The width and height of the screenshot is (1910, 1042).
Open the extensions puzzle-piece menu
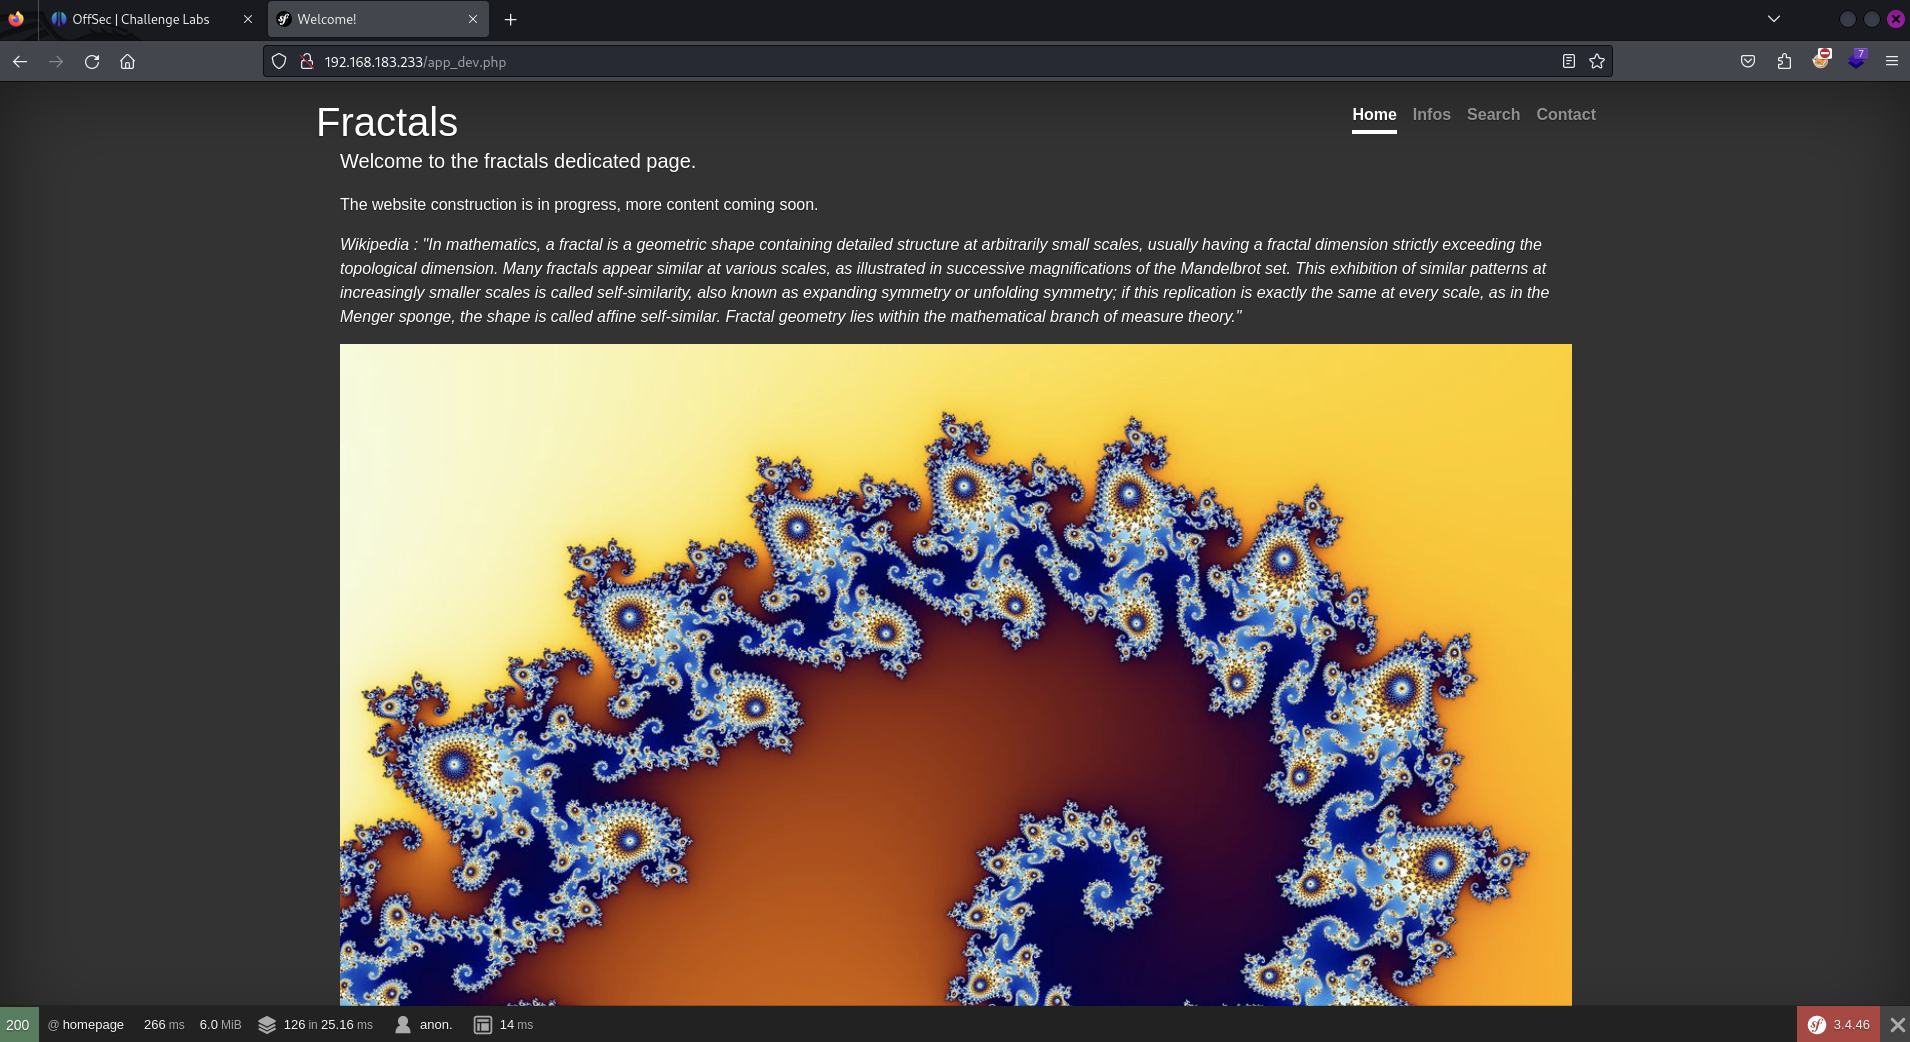click(x=1784, y=62)
